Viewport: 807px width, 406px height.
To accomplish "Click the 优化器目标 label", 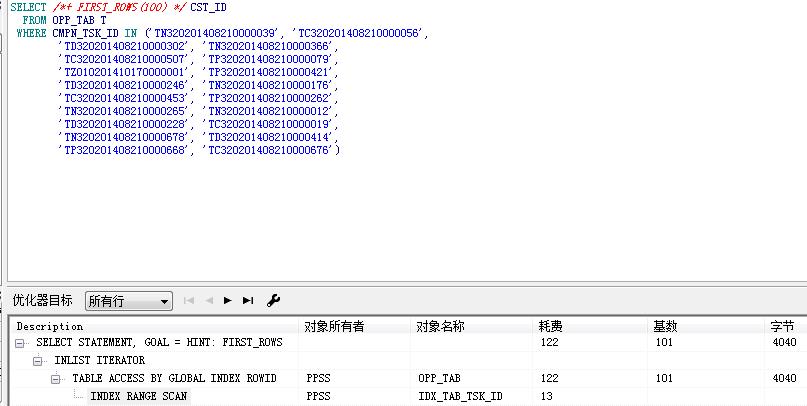I will coord(43,301).
